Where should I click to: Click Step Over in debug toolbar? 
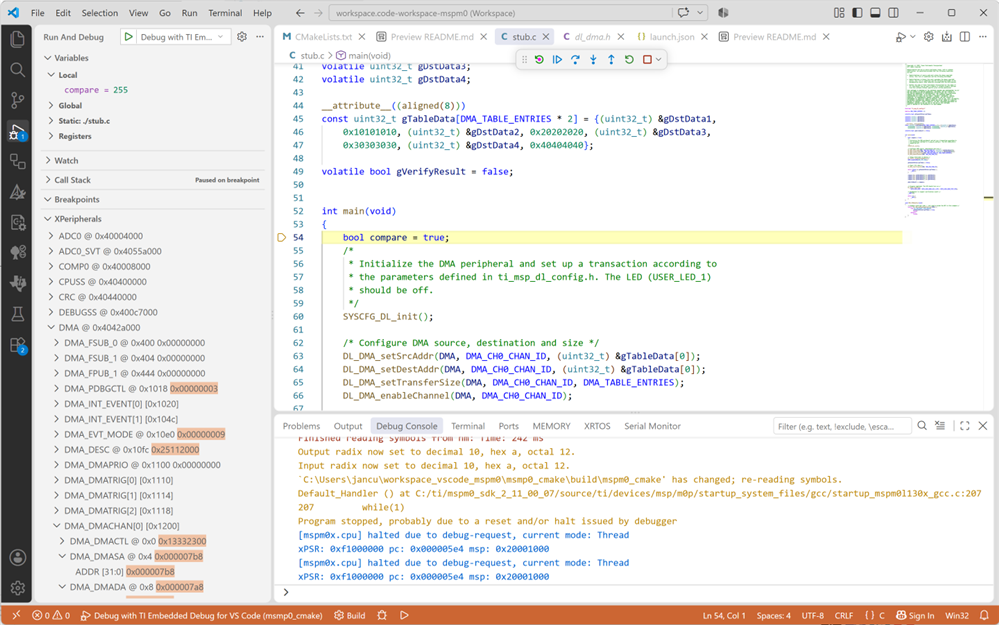[575, 59]
